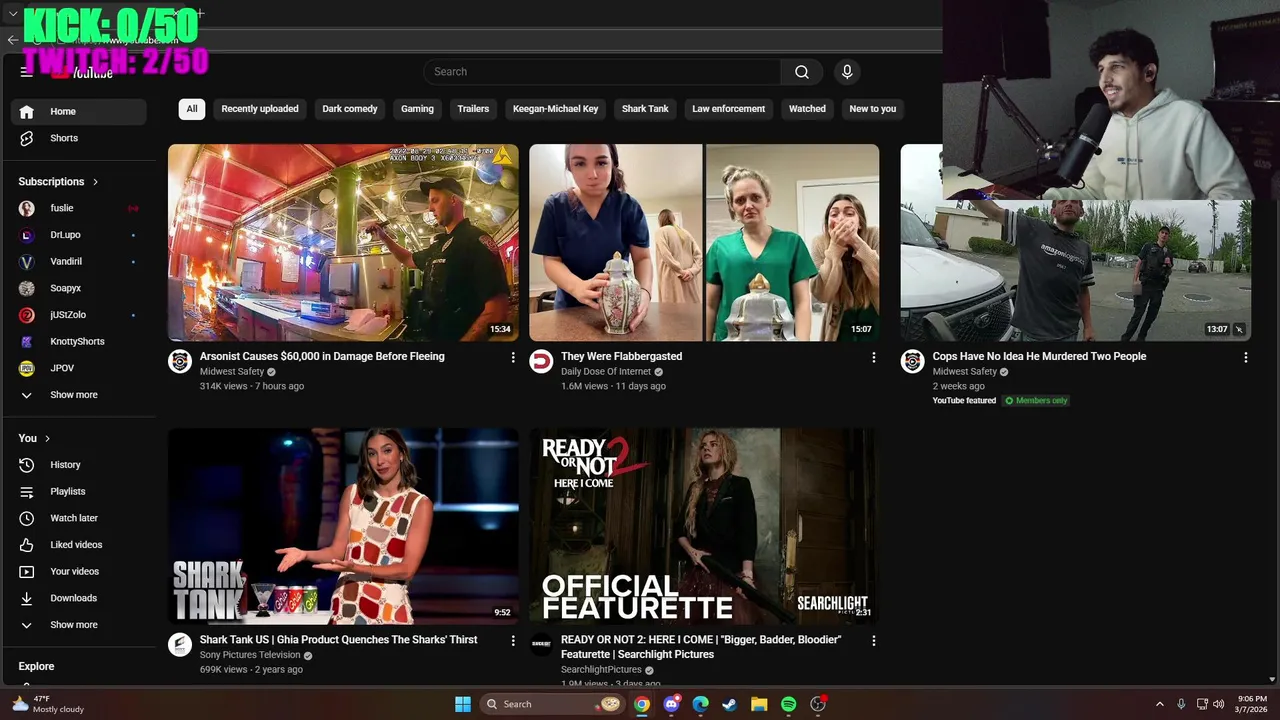
Task: Open Playlists icon in sidebar
Action: click(27, 492)
